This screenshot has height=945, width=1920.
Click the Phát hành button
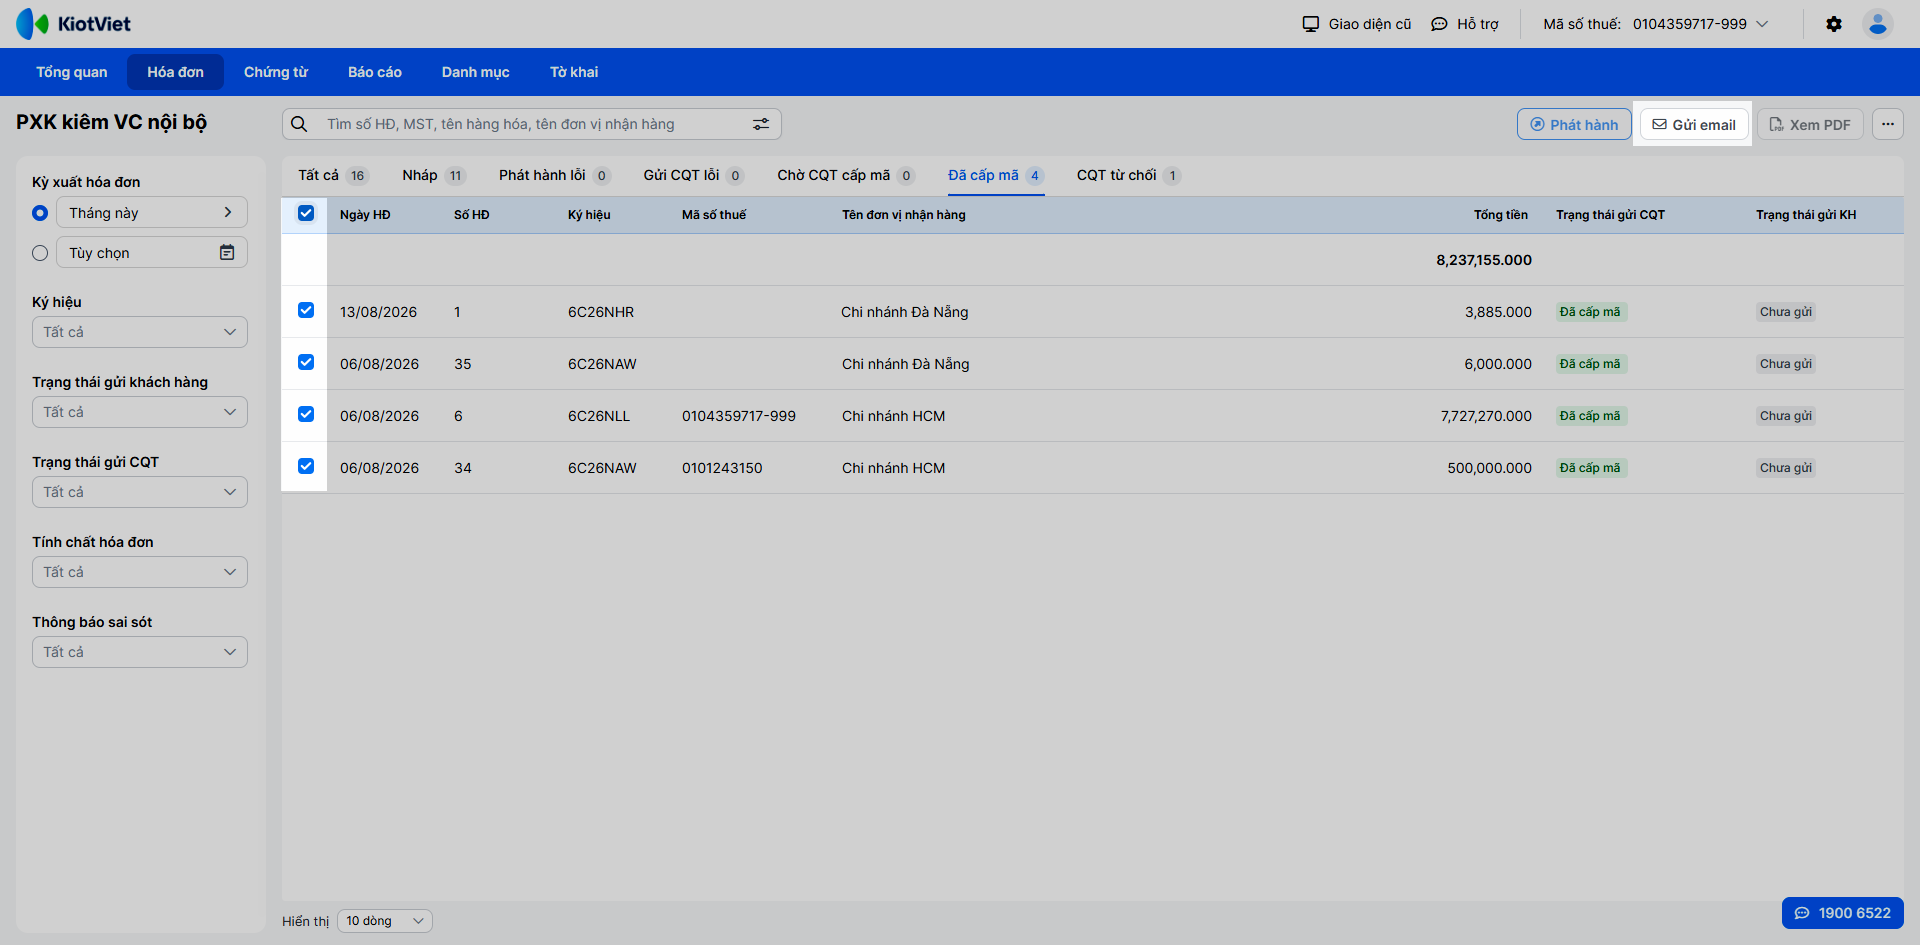1574,124
